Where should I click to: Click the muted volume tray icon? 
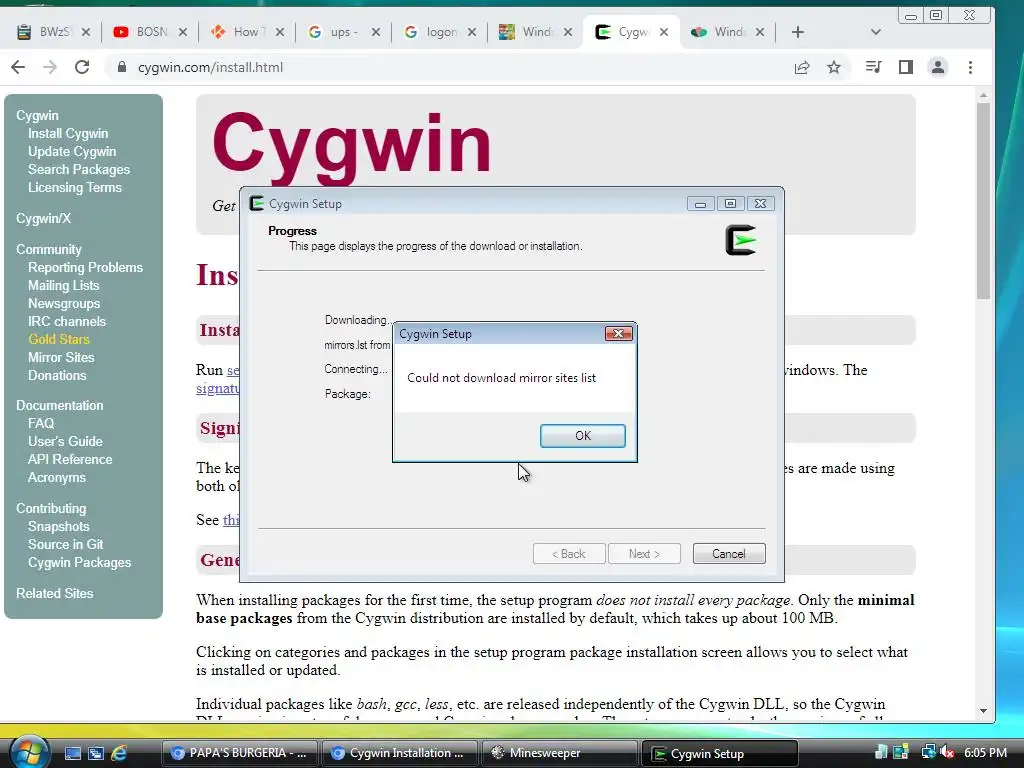[x=947, y=752]
